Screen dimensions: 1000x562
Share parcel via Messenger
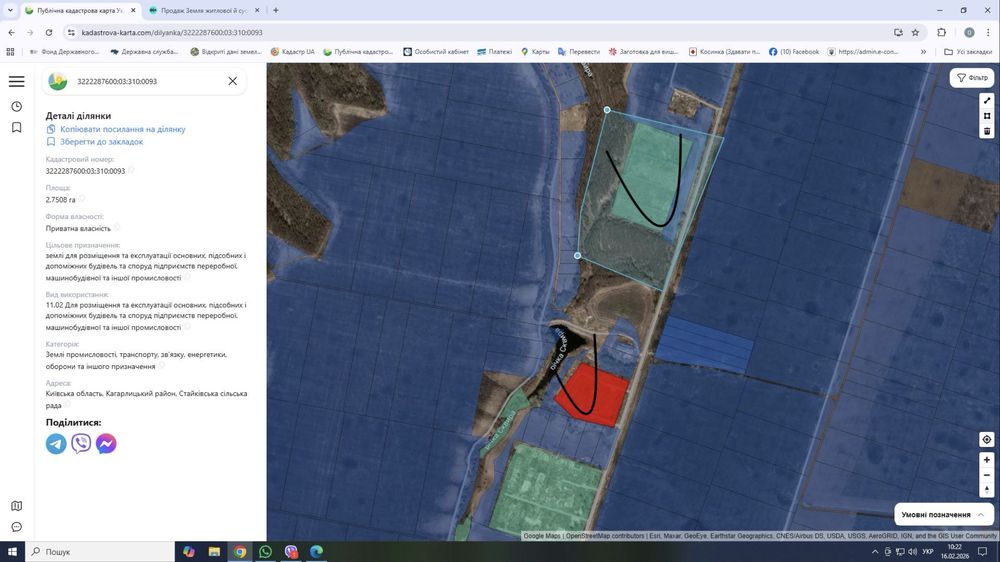106,443
